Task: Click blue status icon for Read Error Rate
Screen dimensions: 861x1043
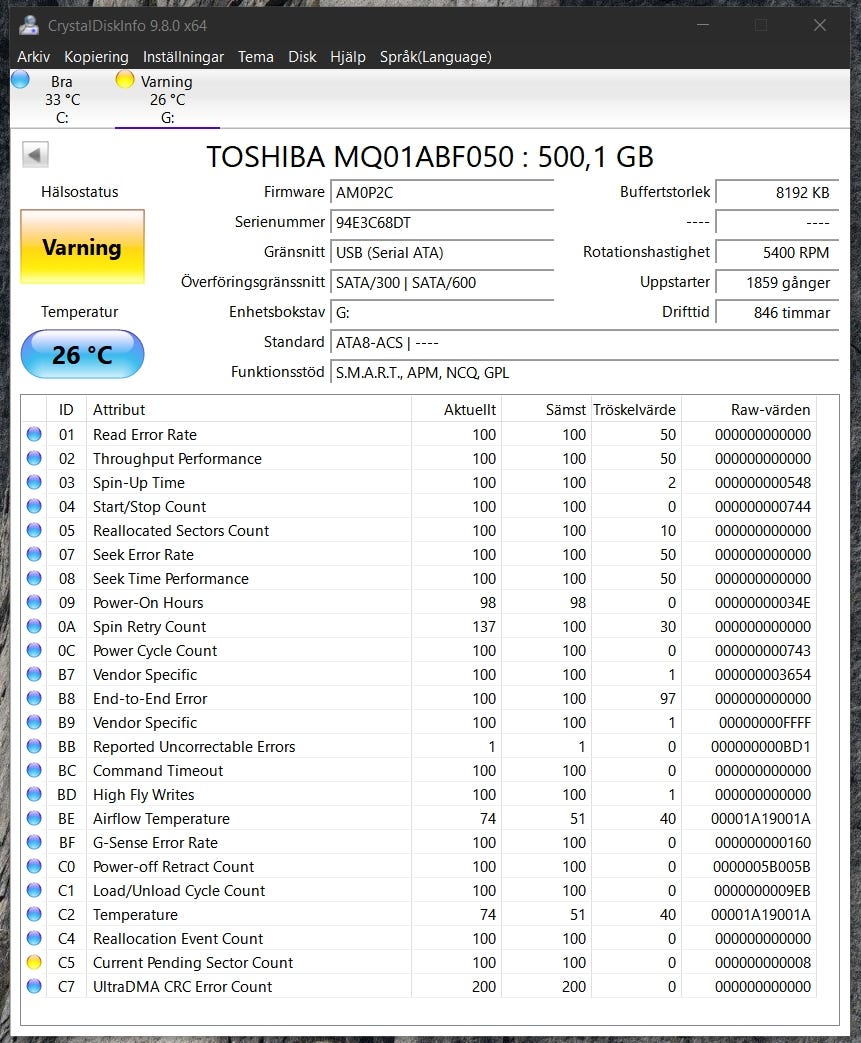Action: [35, 434]
